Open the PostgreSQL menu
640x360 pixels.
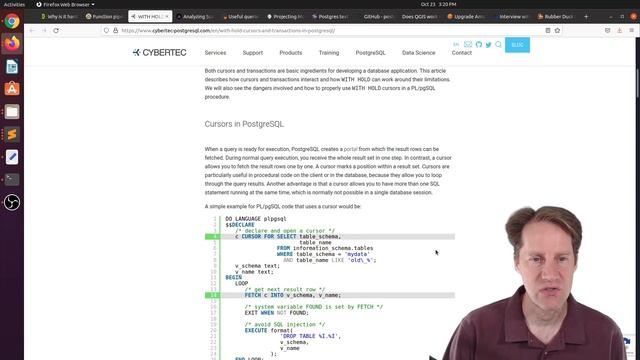pos(370,53)
